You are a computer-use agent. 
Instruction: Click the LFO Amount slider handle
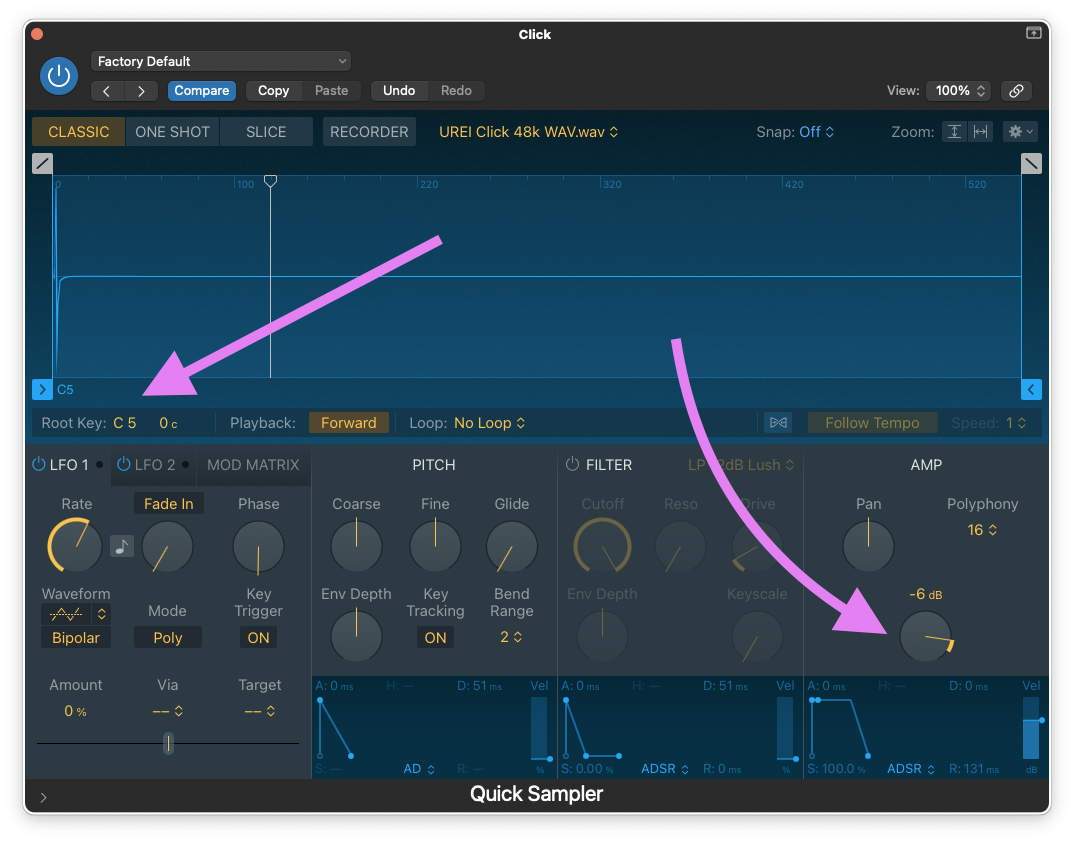[168, 743]
